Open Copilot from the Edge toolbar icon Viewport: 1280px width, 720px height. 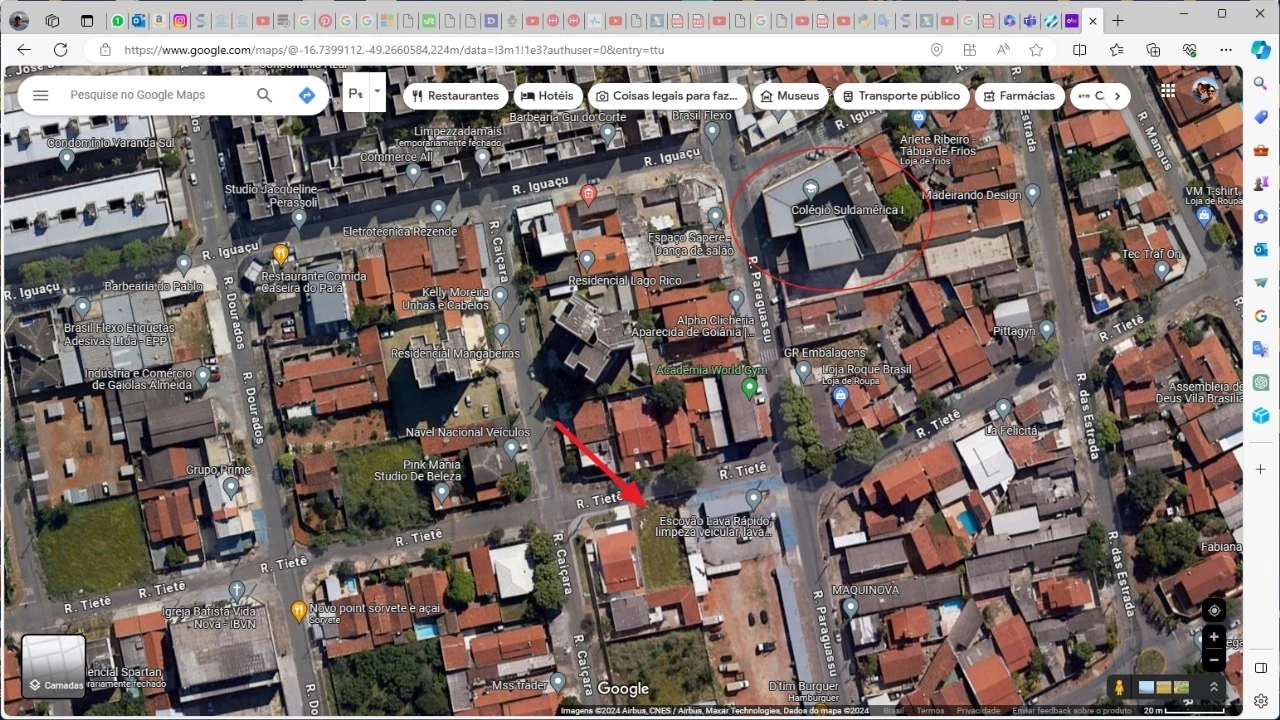(1260, 50)
